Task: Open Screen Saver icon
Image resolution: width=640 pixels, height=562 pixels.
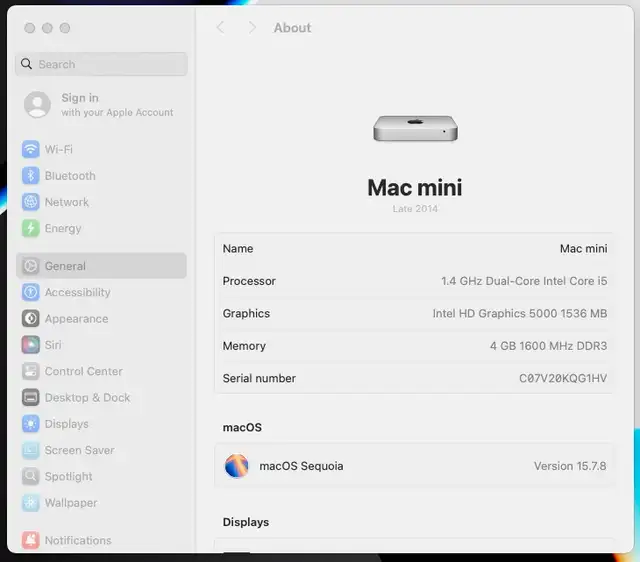Action: point(31,450)
